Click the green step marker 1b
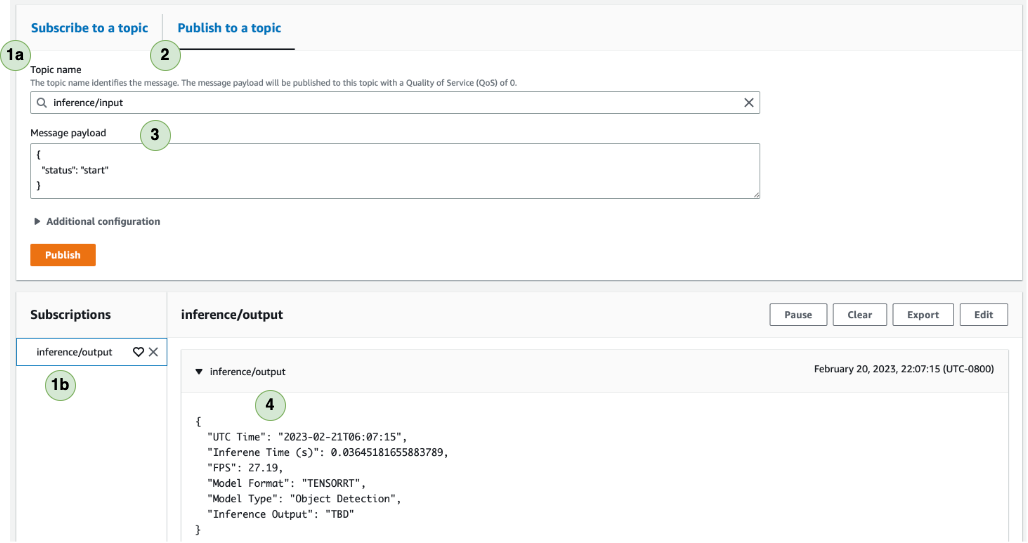The height and width of the screenshot is (543, 1028). click(60, 385)
